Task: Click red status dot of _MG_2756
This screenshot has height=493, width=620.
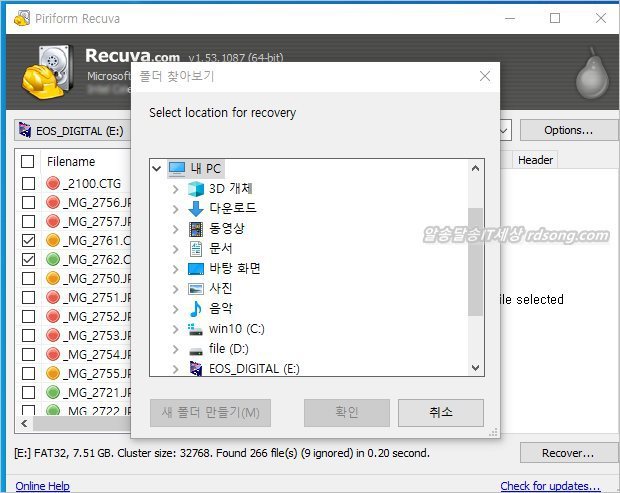Action: click(53, 202)
